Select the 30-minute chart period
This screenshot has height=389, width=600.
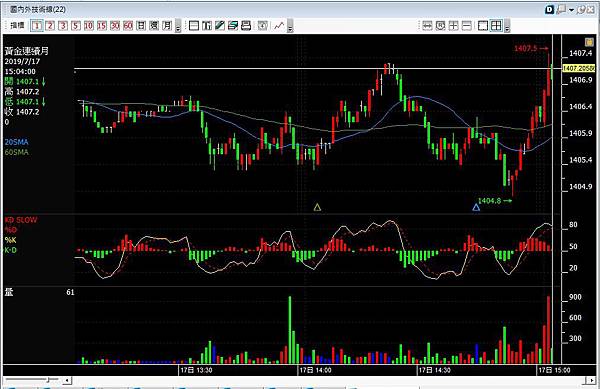115,26
